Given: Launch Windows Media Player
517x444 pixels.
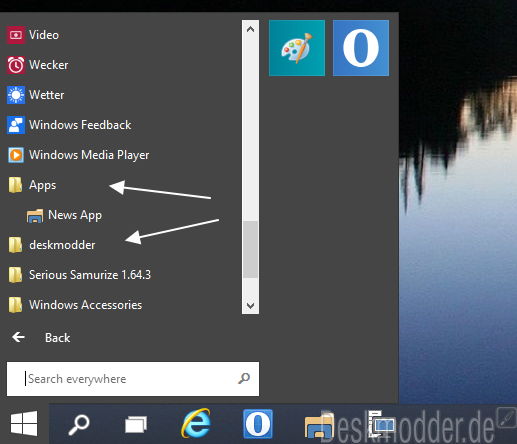Looking at the screenshot, I should (x=78, y=155).
